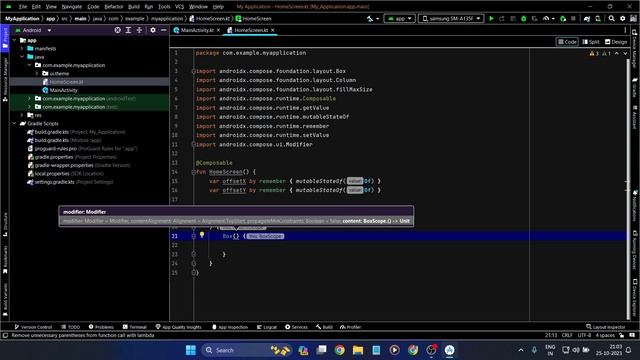Toggle the Project side tab
Viewport: 640px width, 360px height.
(5, 39)
